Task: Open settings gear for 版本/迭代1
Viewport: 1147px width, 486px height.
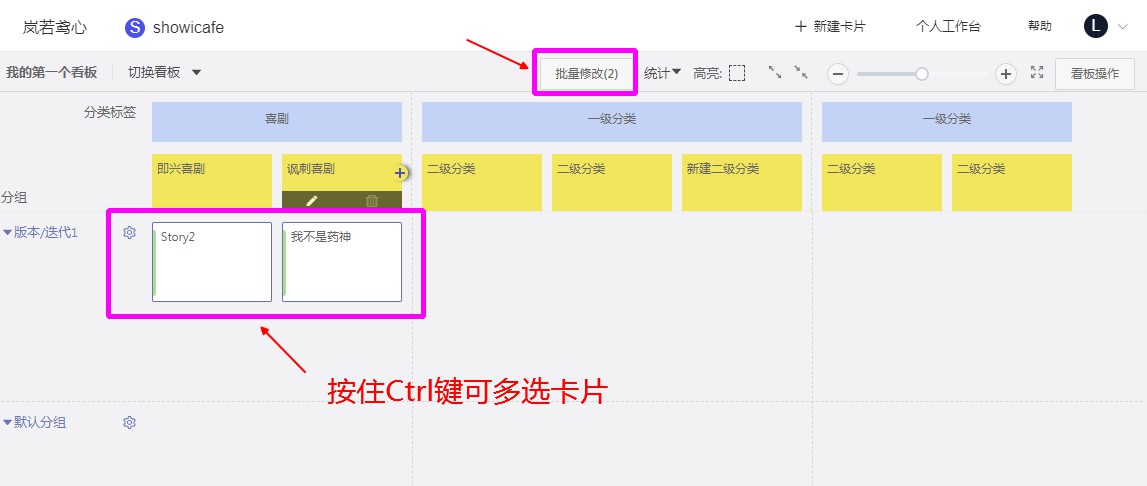Action: click(129, 233)
